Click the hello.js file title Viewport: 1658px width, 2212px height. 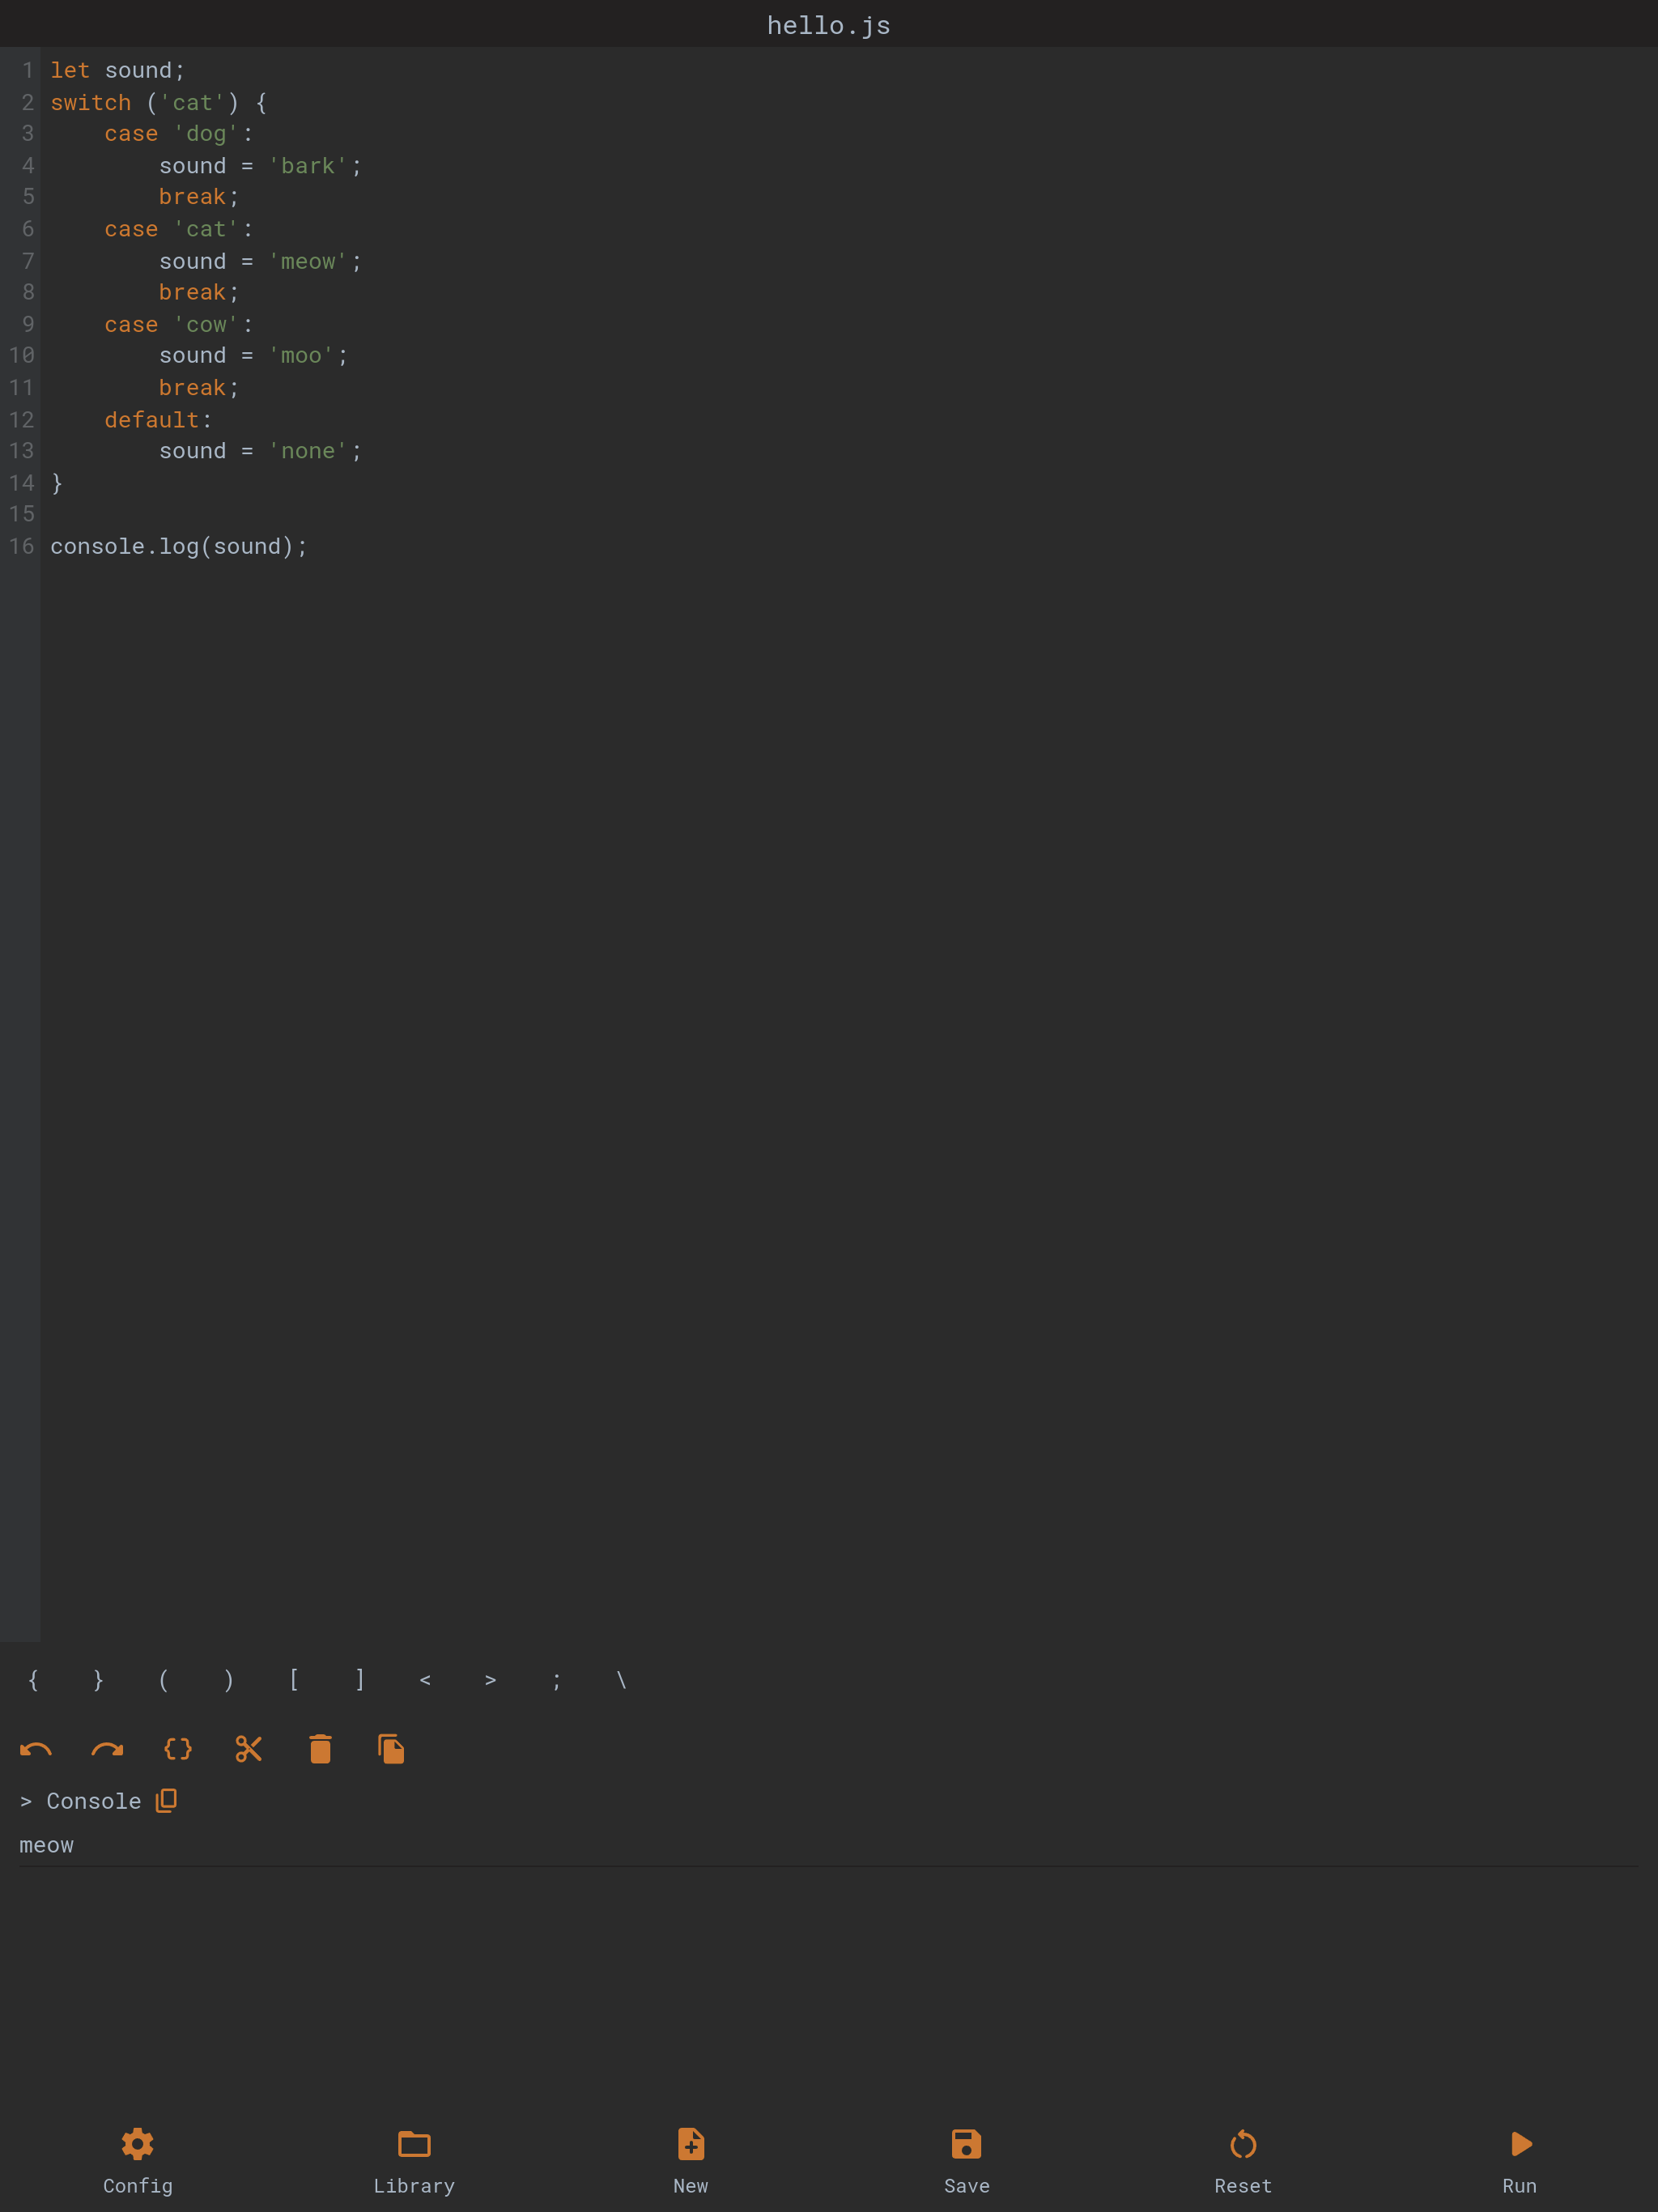829,25
